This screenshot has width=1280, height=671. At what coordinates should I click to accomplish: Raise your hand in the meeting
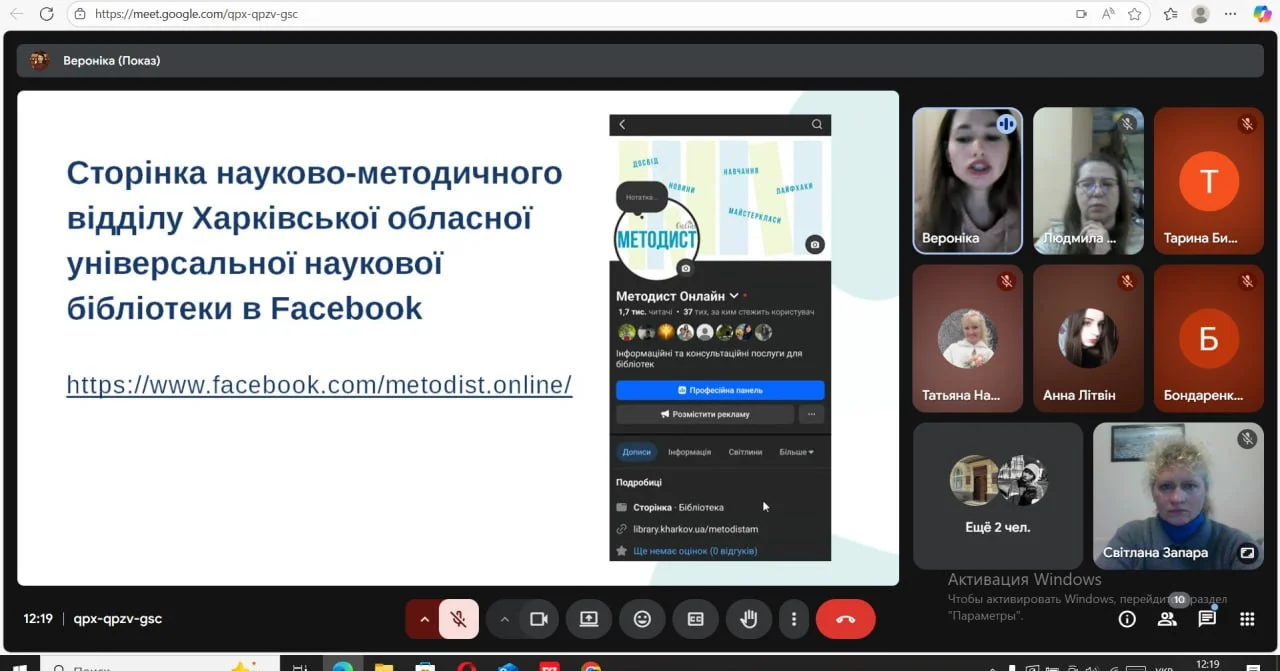pyautogui.click(x=748, y=619)
